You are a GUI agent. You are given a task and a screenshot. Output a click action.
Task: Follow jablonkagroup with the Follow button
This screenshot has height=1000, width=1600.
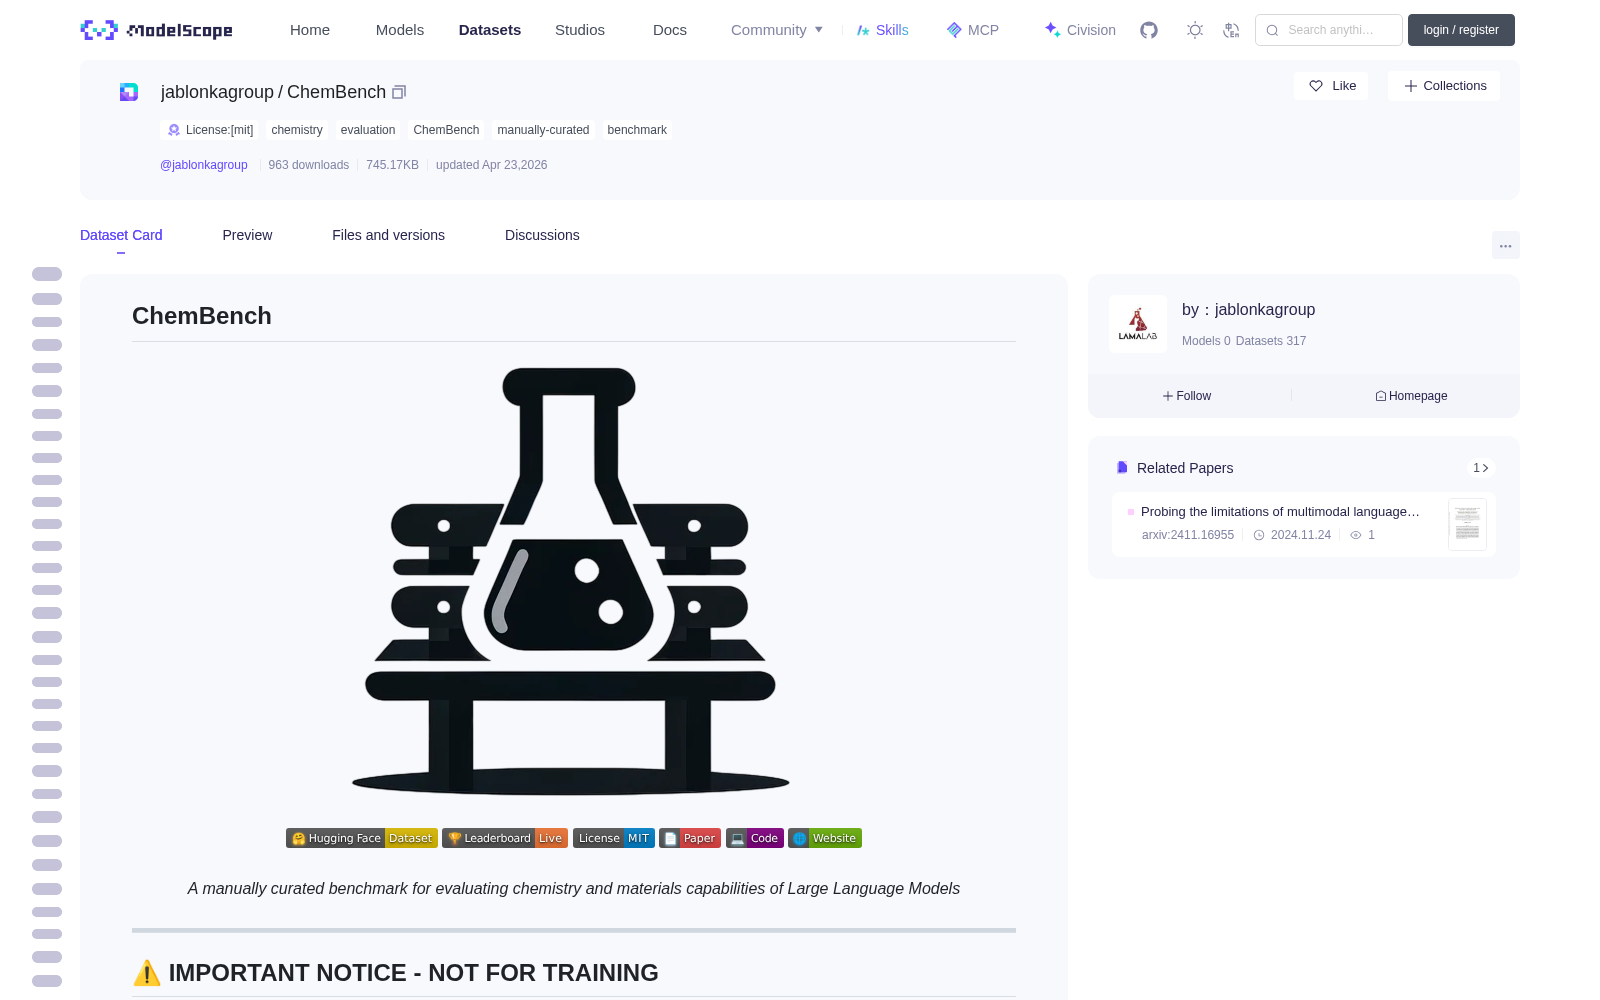click(x=1187, y=396)
